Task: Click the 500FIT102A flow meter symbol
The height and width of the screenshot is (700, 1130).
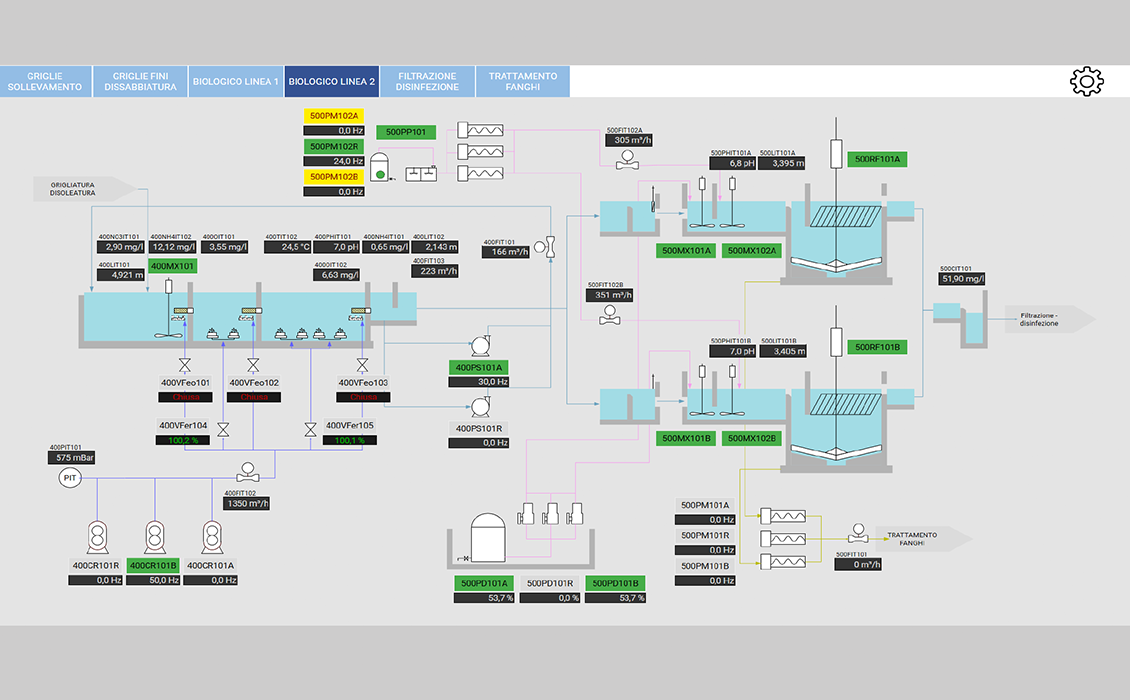Action: point(629,160)
